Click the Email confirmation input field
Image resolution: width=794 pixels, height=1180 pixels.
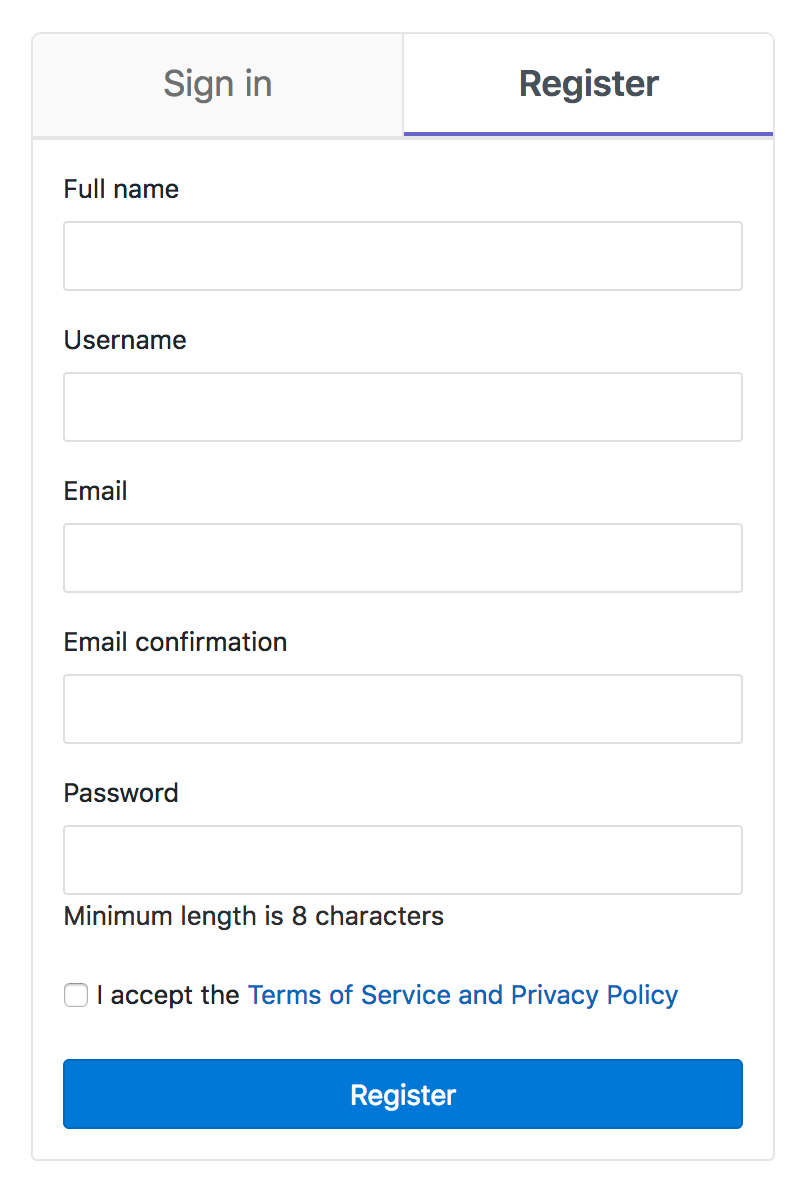tap(403, 709)
